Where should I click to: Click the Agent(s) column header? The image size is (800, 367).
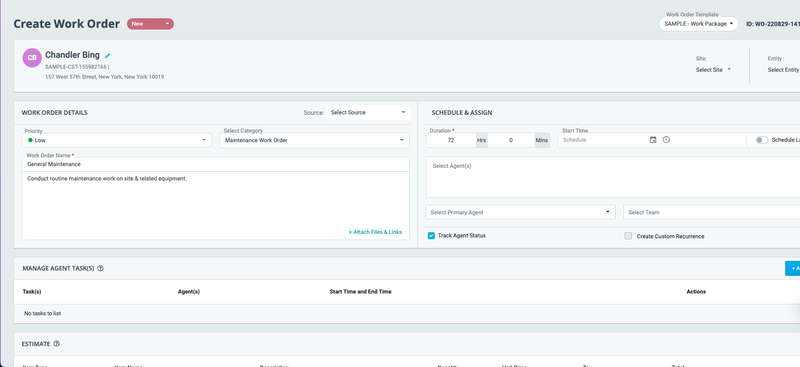coord(189,292)
